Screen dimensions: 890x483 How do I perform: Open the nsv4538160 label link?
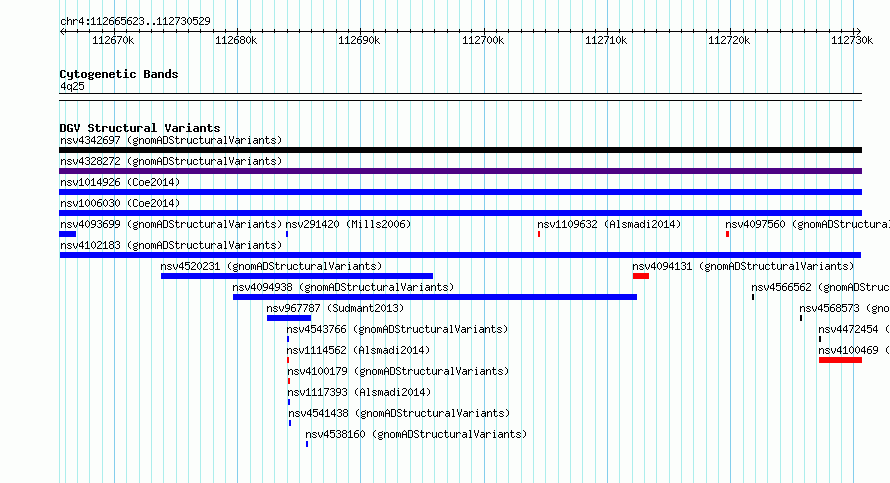tap(417, 434)
